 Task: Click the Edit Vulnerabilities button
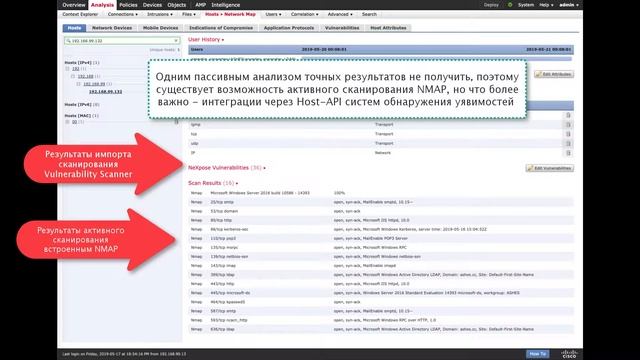(x=549, y=168)
